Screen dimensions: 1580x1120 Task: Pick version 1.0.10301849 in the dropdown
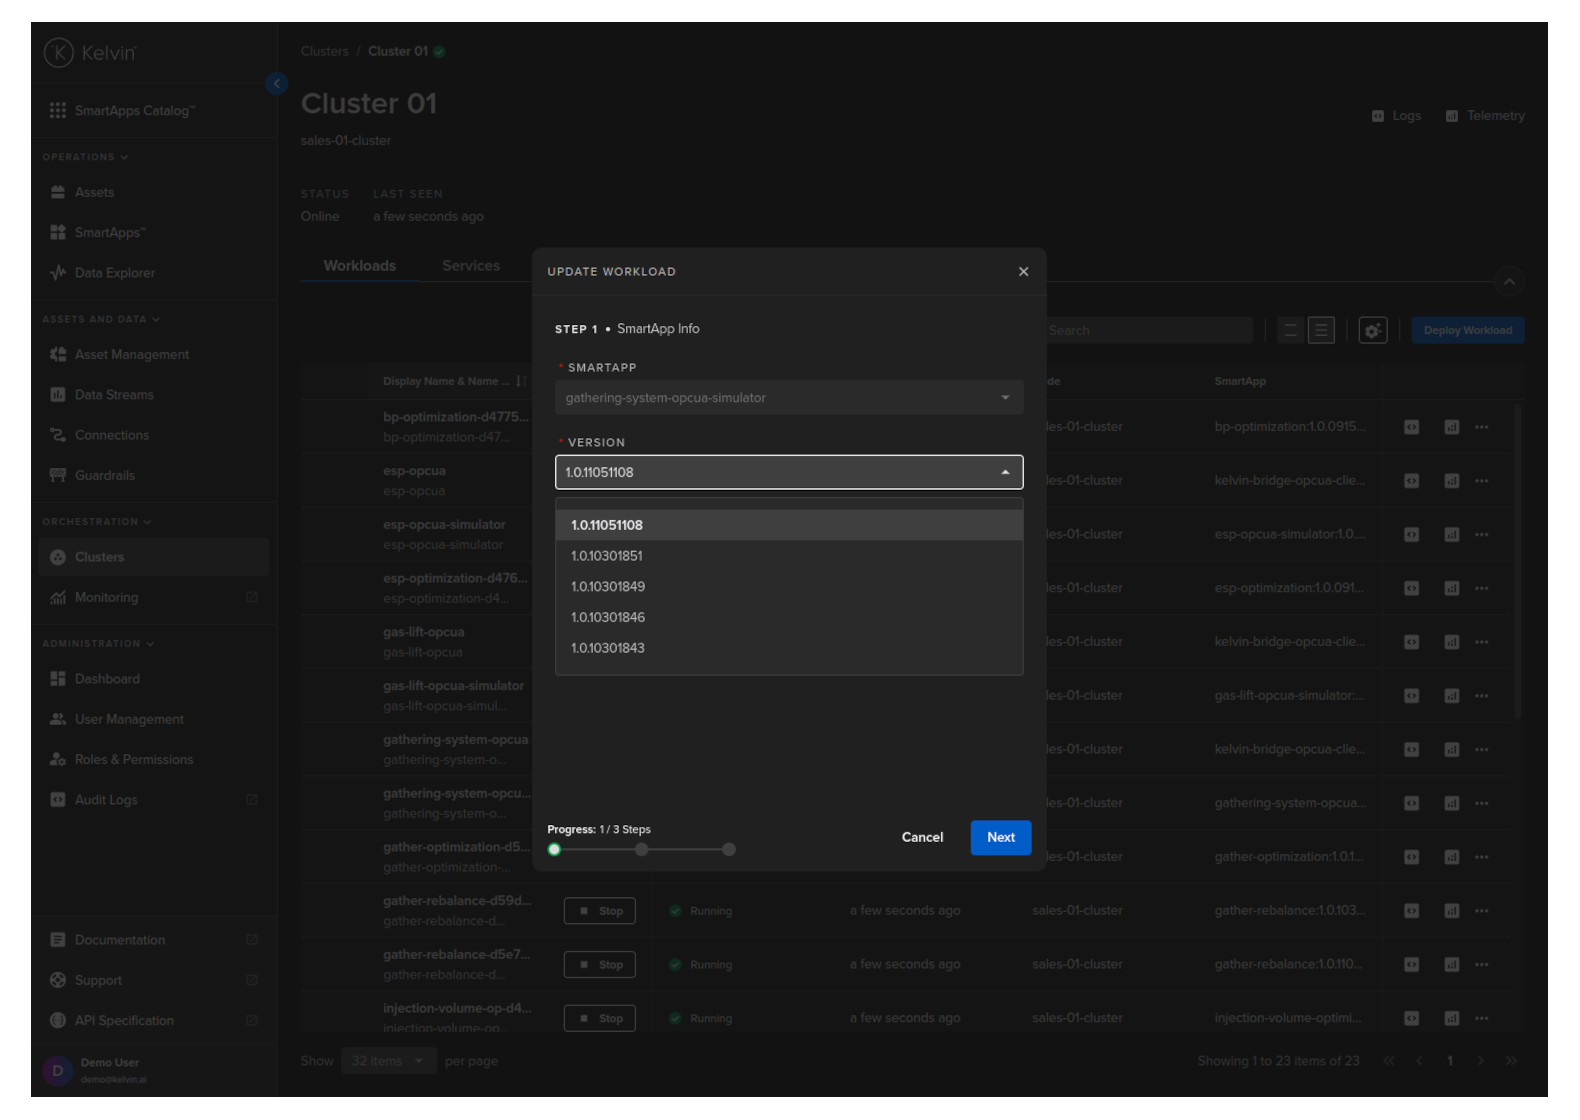[x=608, y=587]
